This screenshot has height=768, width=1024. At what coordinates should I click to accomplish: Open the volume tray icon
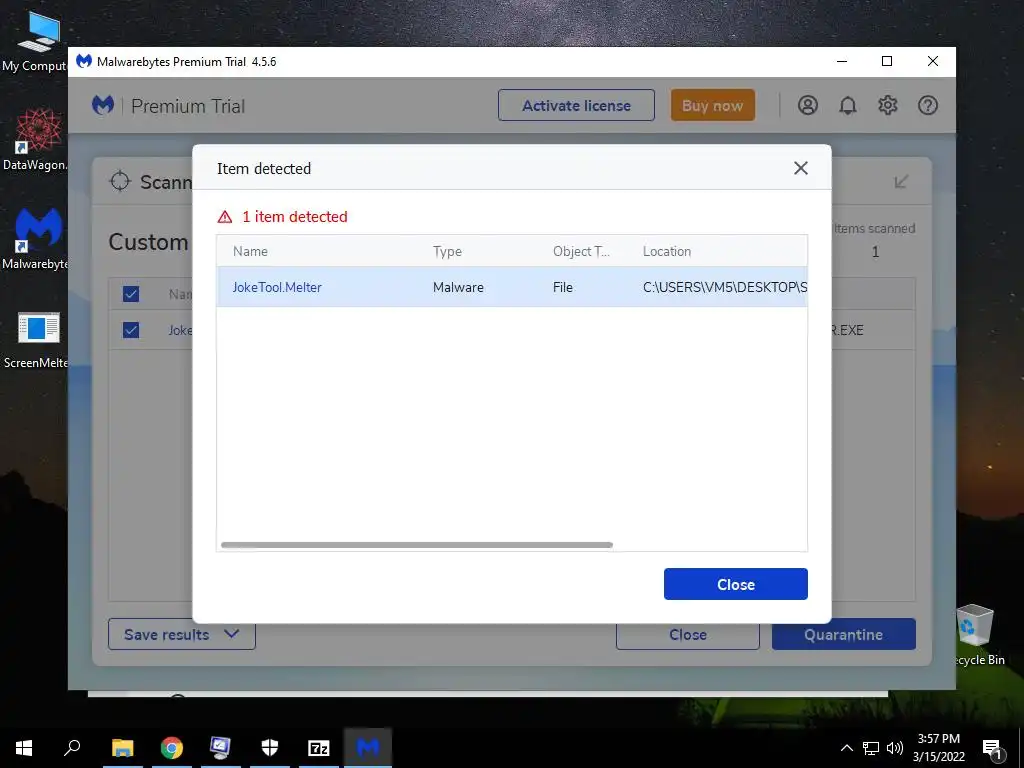click(x=895, y=748)
